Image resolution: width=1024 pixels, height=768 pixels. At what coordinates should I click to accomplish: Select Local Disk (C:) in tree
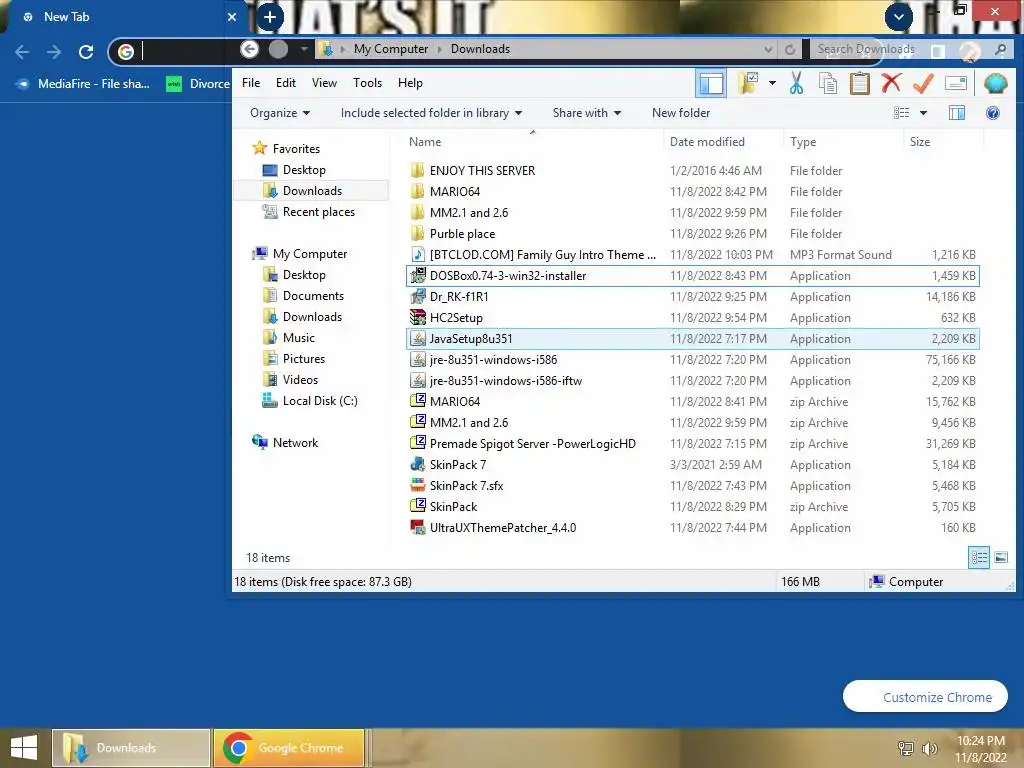pos(320,401)
